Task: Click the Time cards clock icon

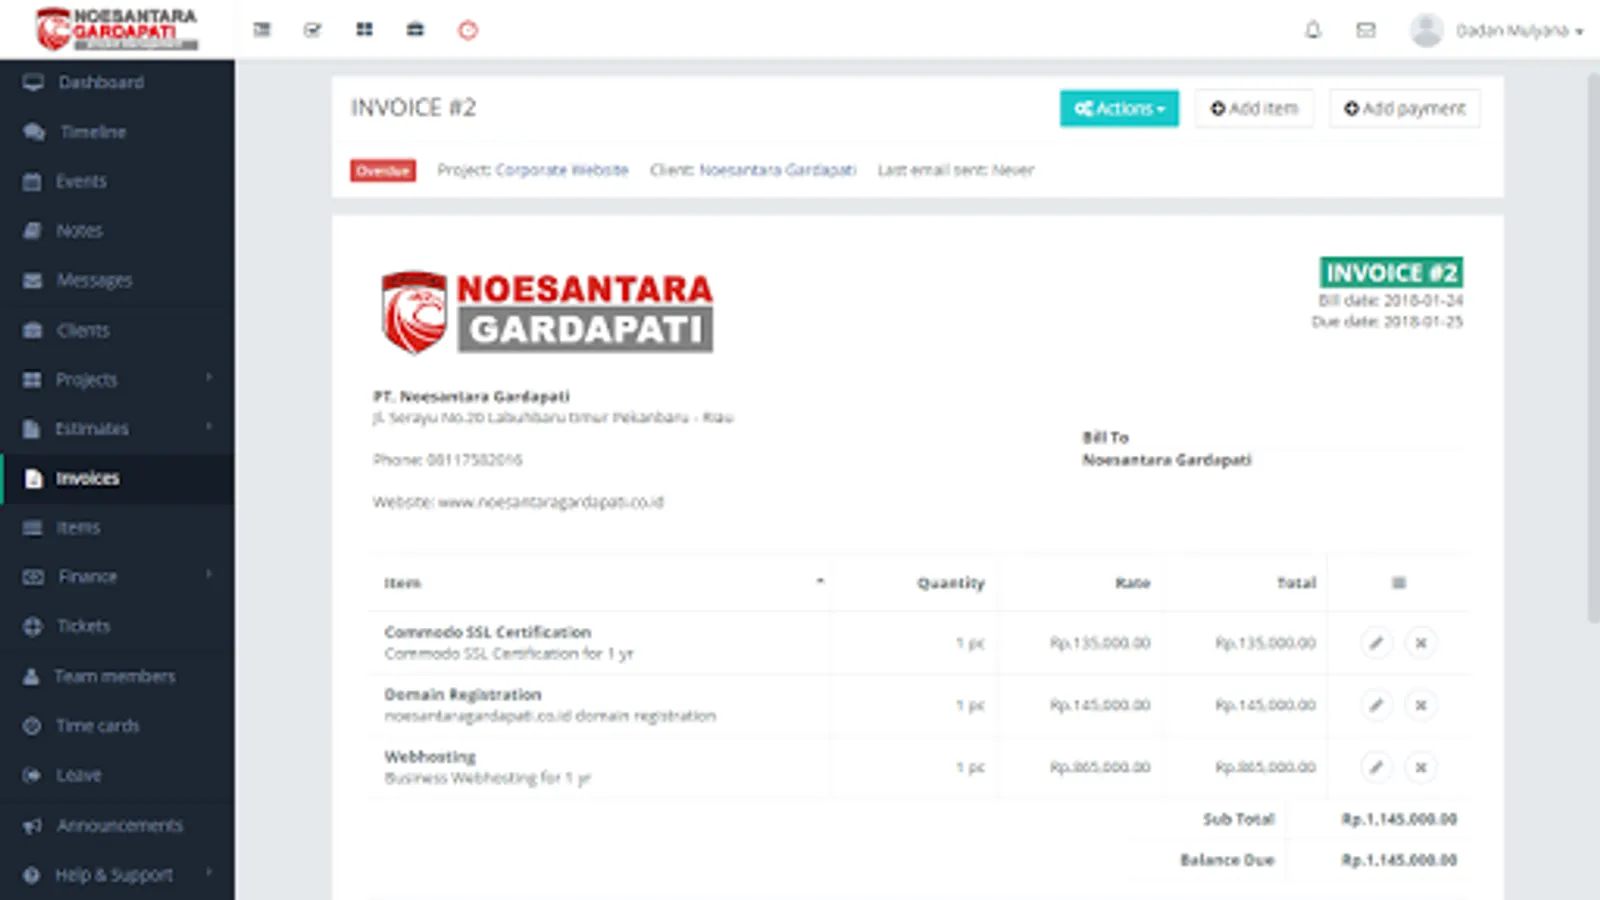Action: pos(32,725)
